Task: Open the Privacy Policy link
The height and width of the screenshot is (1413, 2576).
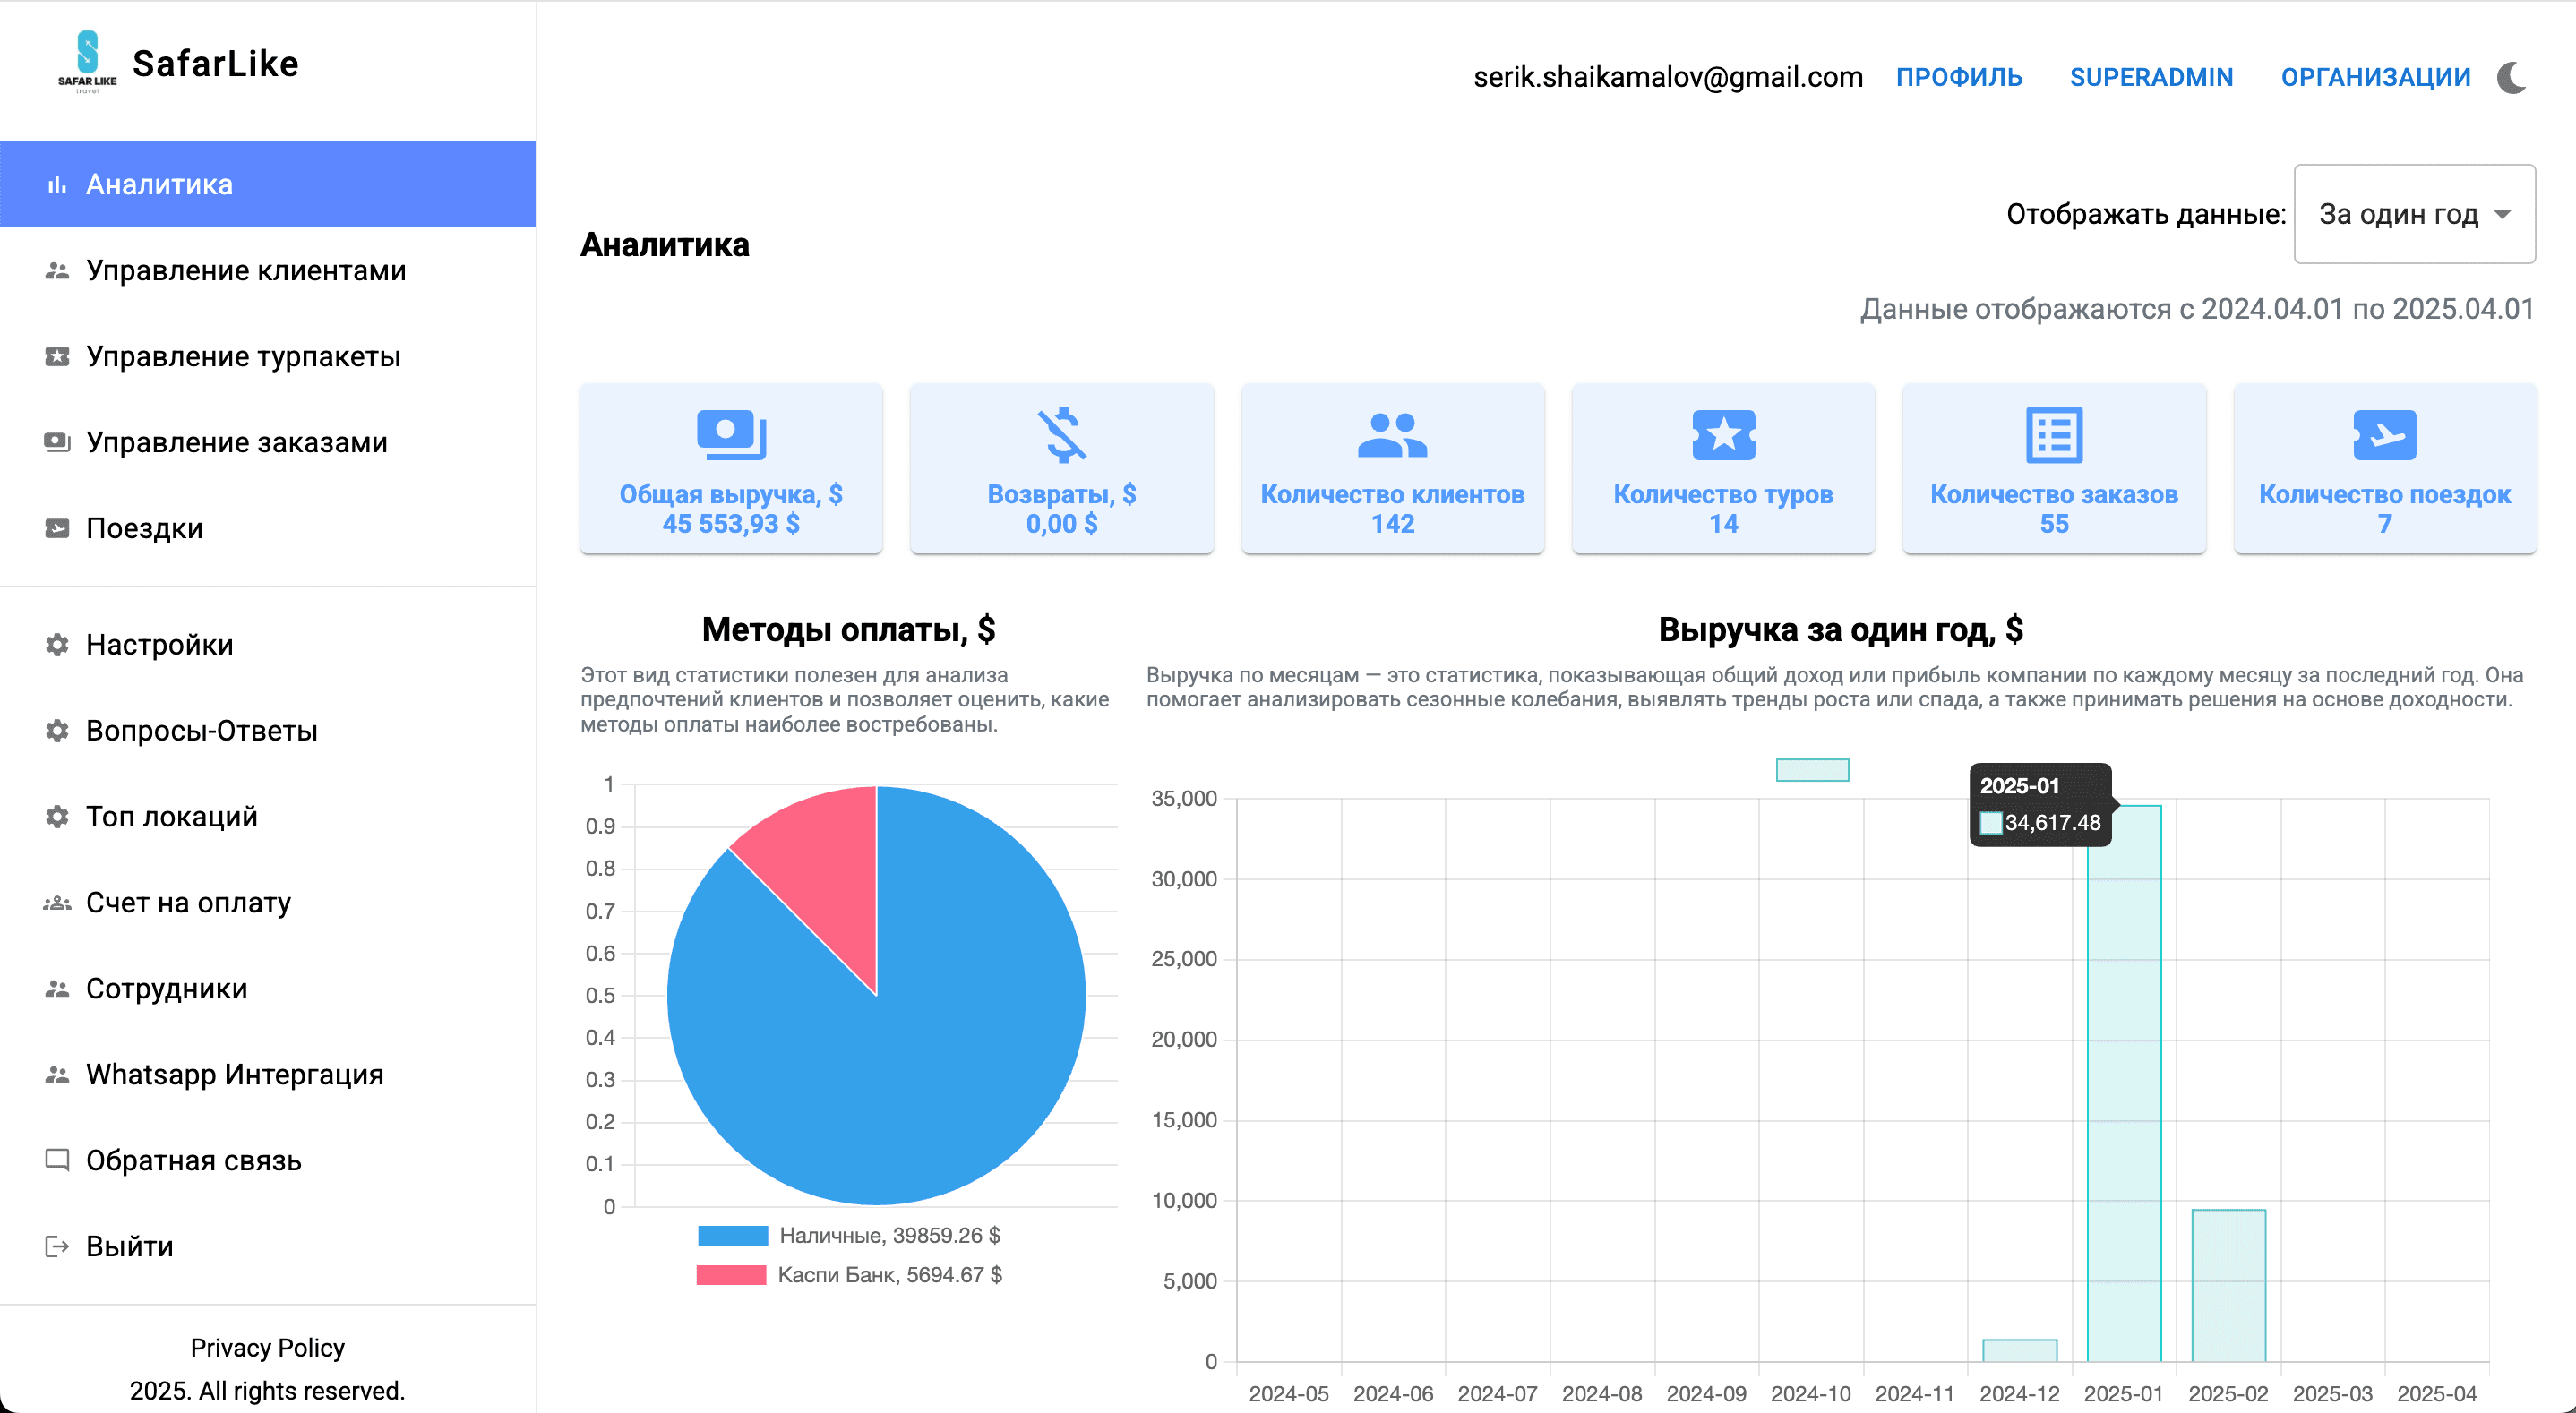Action: click(267, 1347)
